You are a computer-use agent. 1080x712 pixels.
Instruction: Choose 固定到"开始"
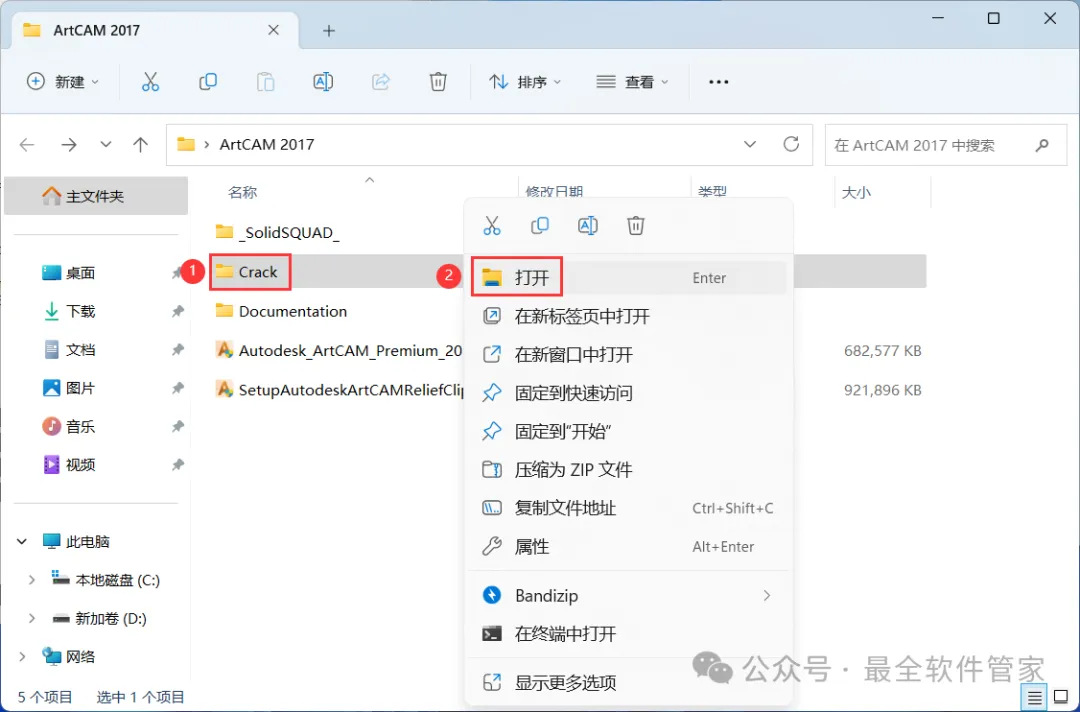click(x=629, y=432)
